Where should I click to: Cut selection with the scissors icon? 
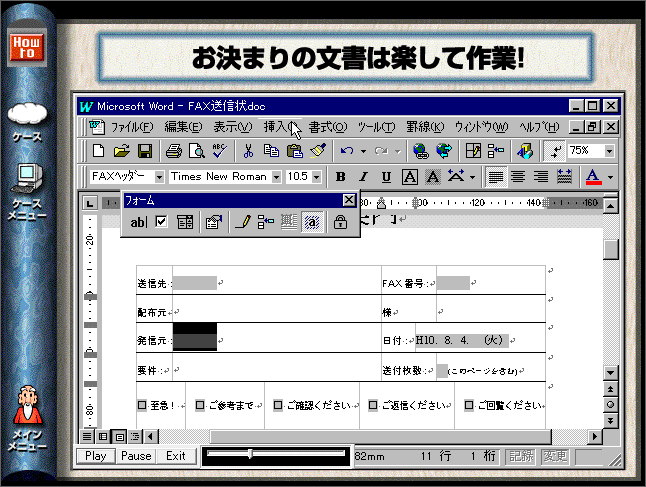point(248,151)
